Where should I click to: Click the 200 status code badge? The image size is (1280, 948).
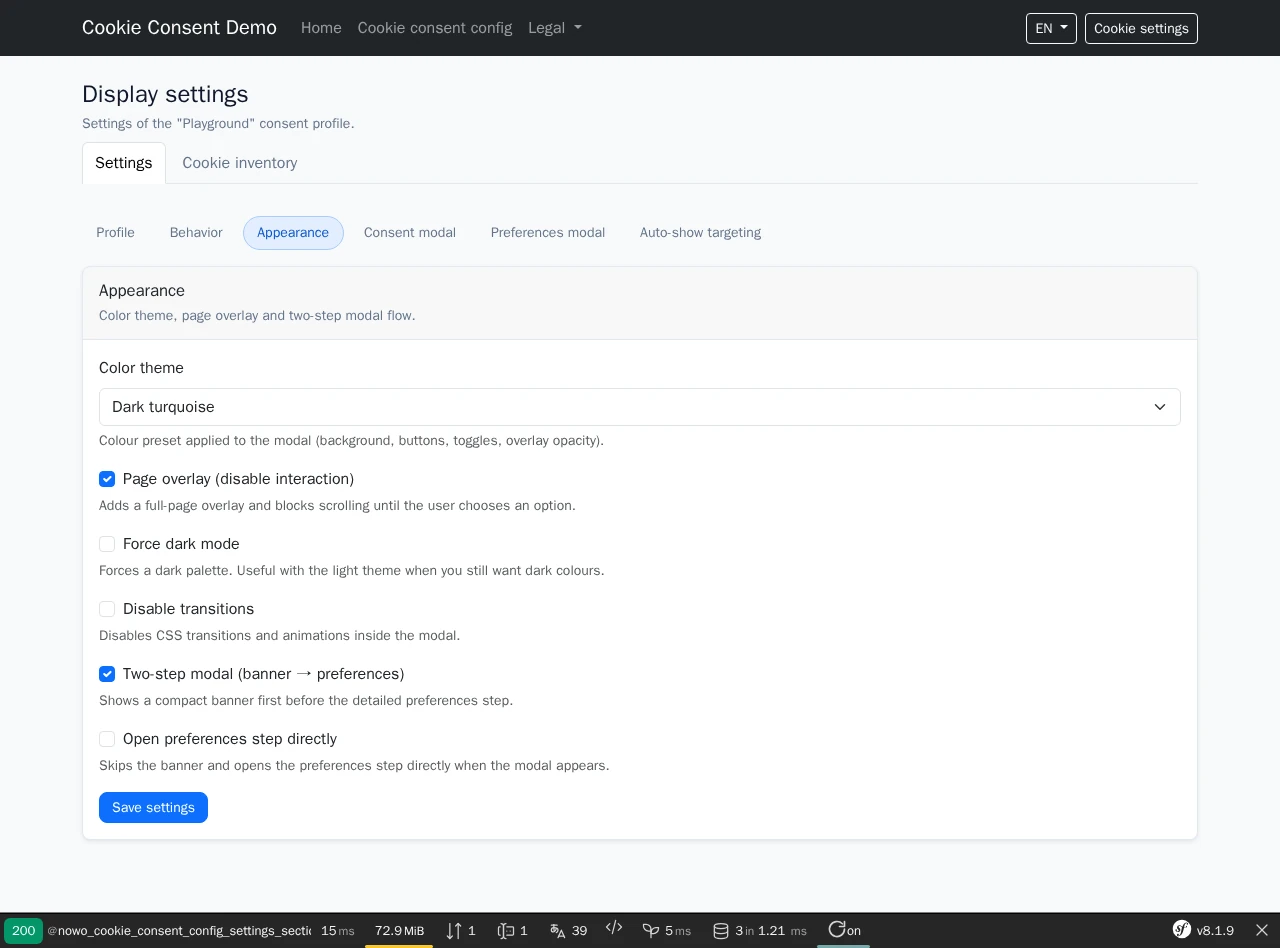(24, 931)
